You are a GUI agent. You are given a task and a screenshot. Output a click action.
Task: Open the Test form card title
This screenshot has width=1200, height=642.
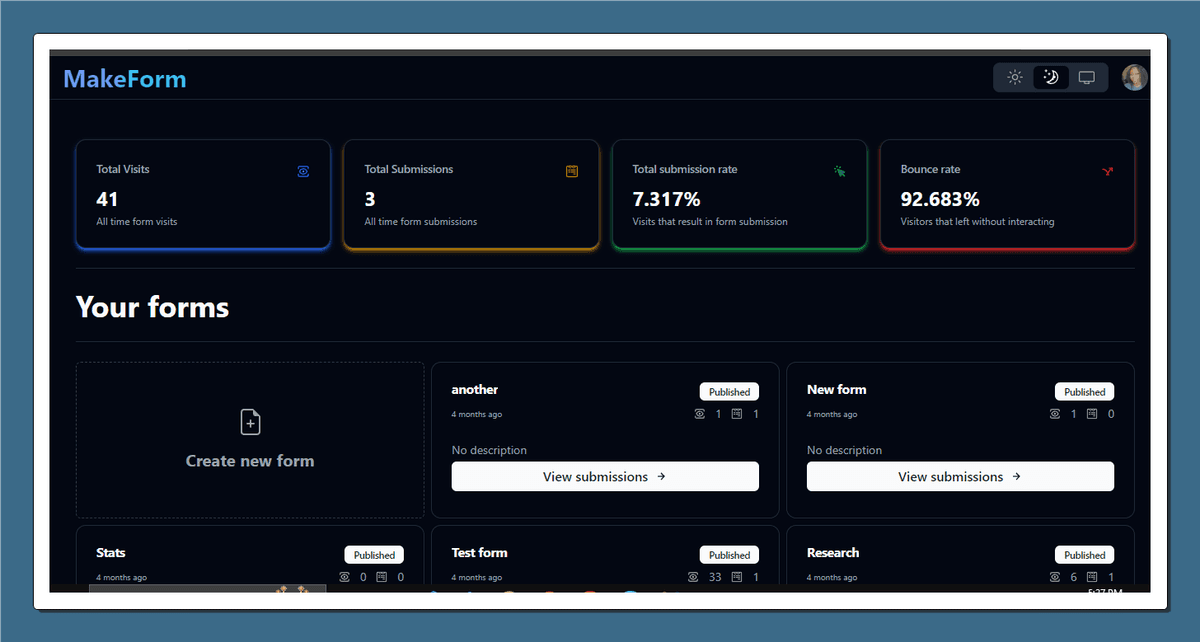point(479,553)
